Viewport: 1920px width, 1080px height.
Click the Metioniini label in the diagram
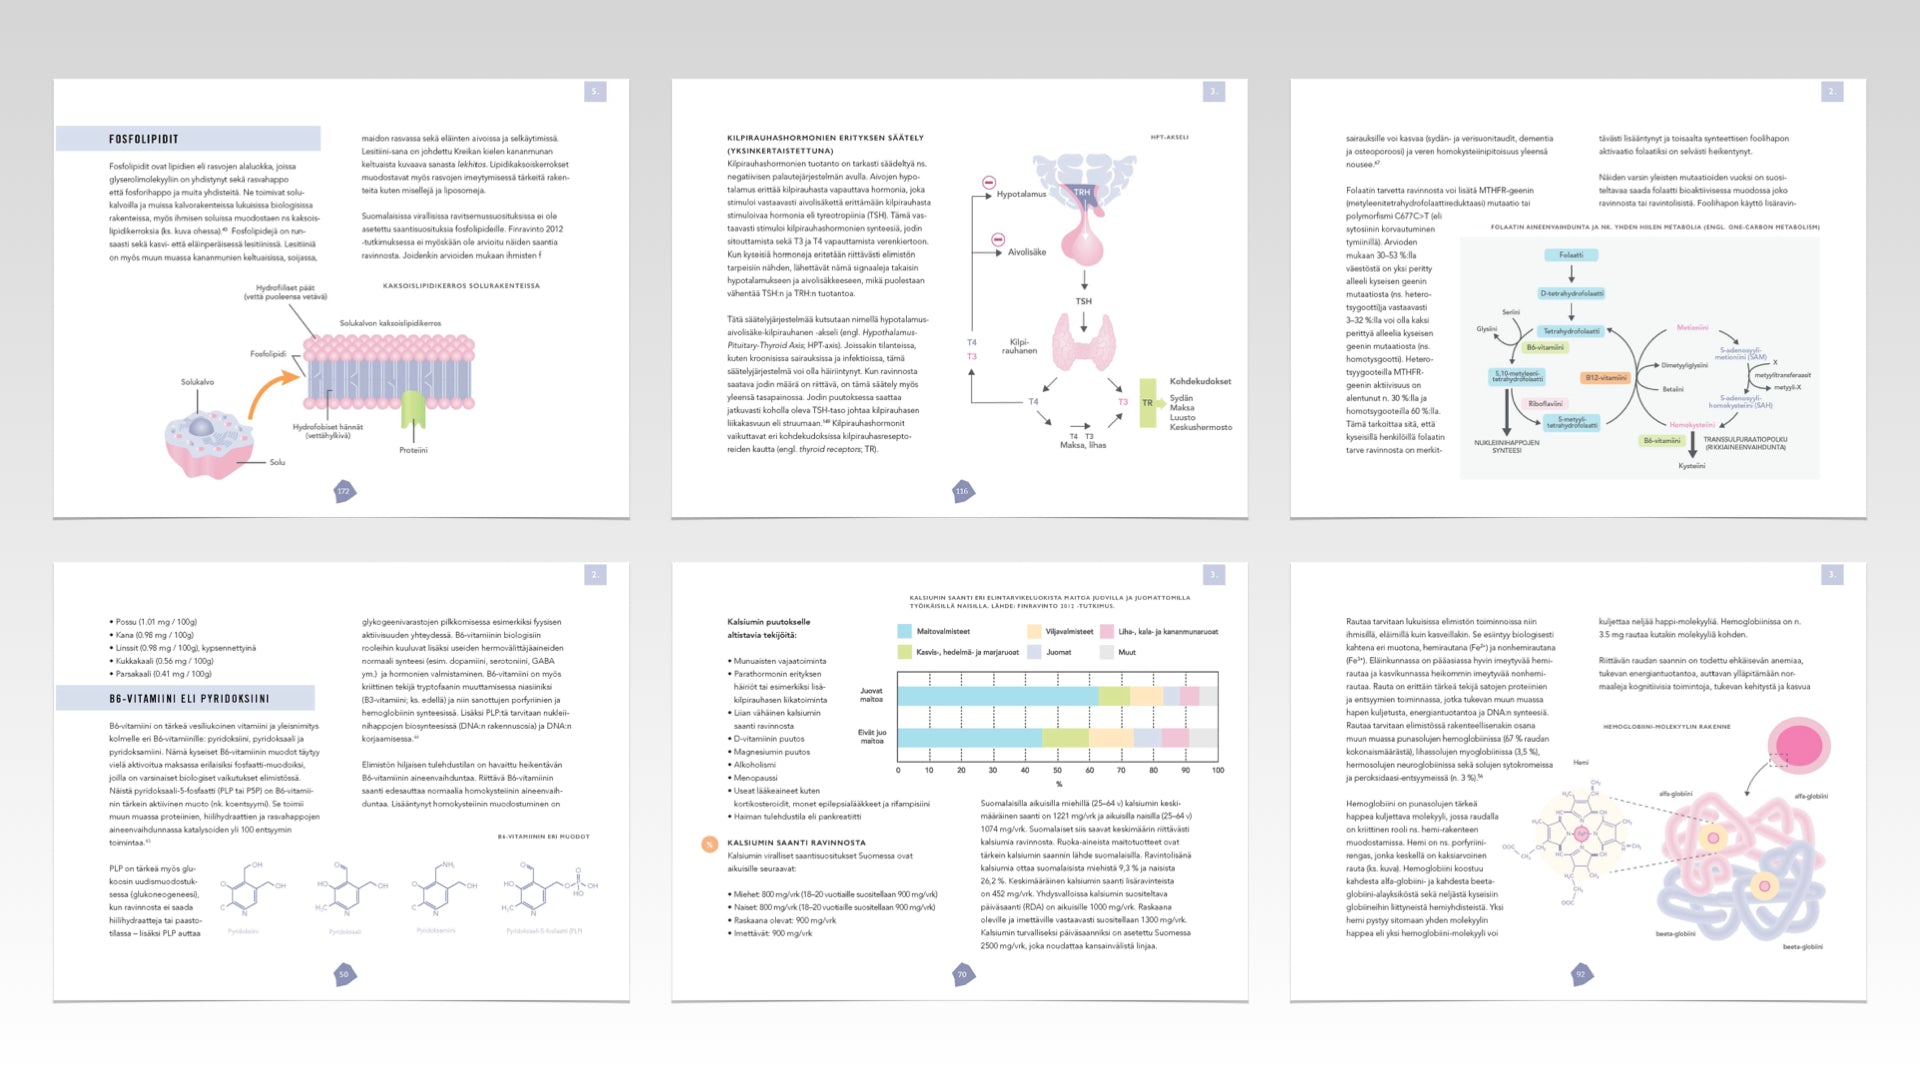tap(1692, 328)
